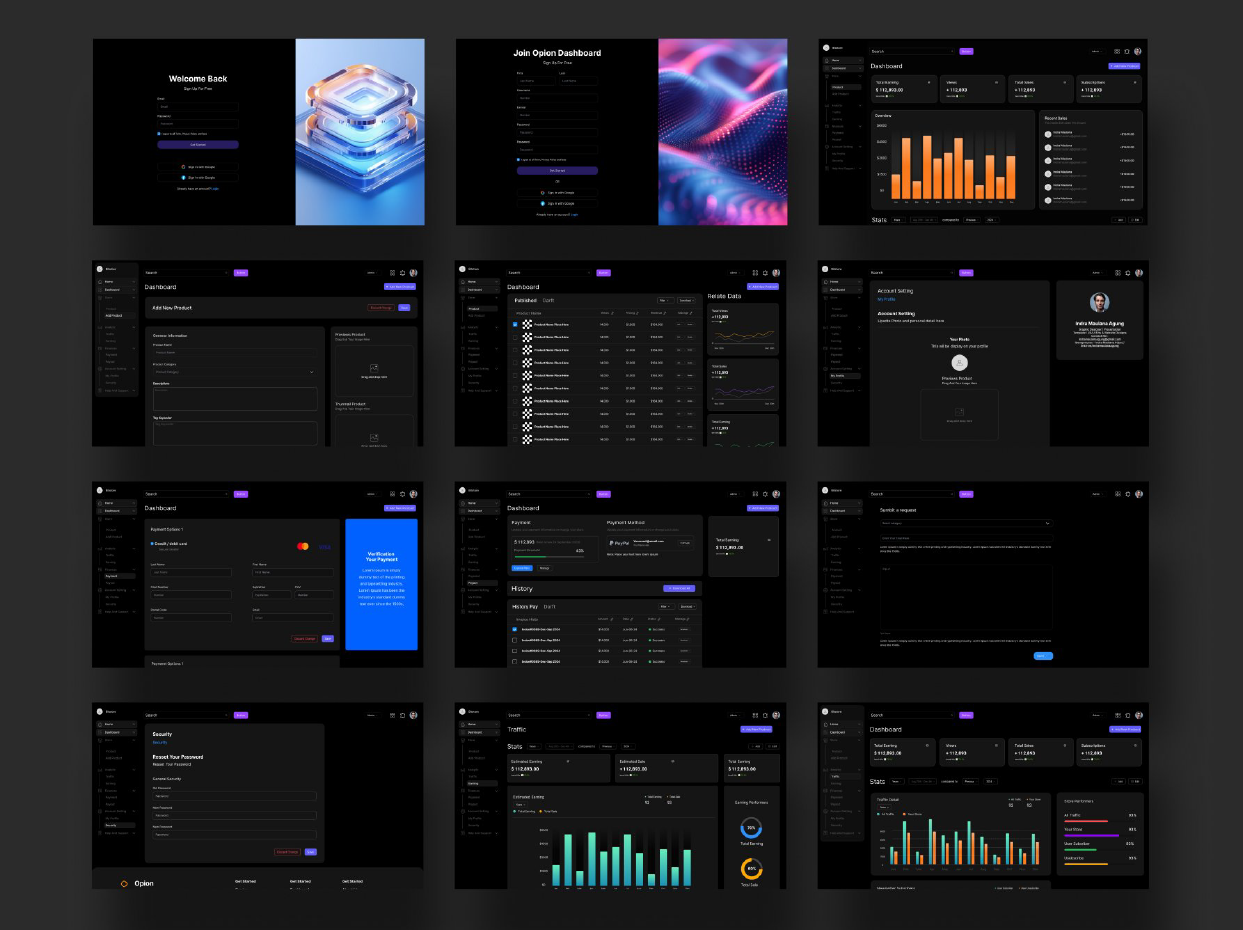Click the Visa logo in Payment Options
Screen dimensions: 1243x930
[x=325, y=546]
